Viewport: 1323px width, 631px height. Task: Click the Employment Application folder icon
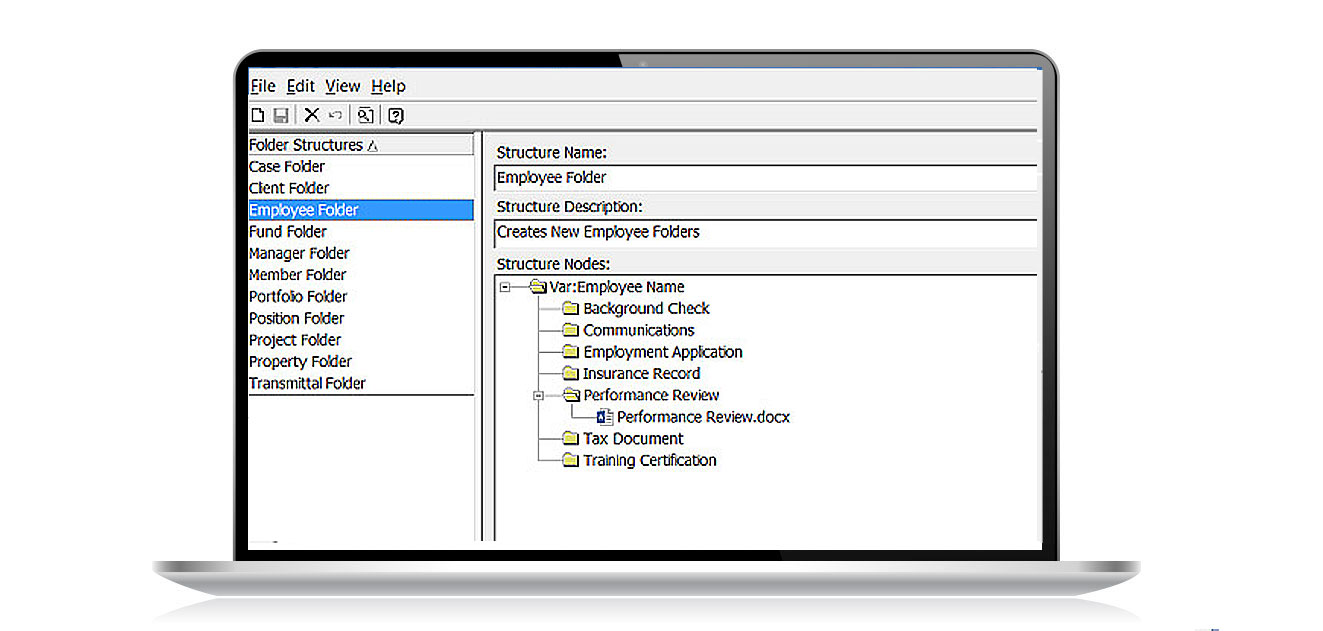[571, 352]
